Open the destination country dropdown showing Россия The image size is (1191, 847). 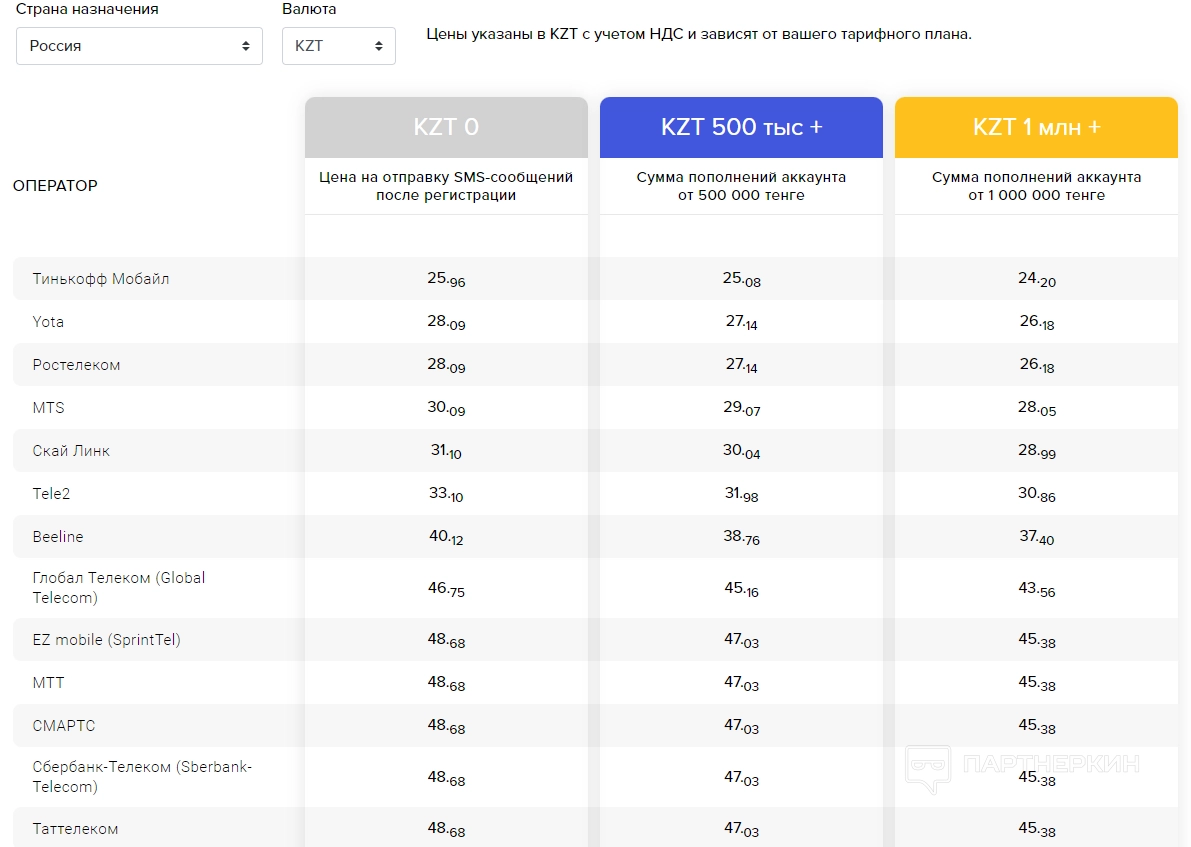[x=139, y=46]
